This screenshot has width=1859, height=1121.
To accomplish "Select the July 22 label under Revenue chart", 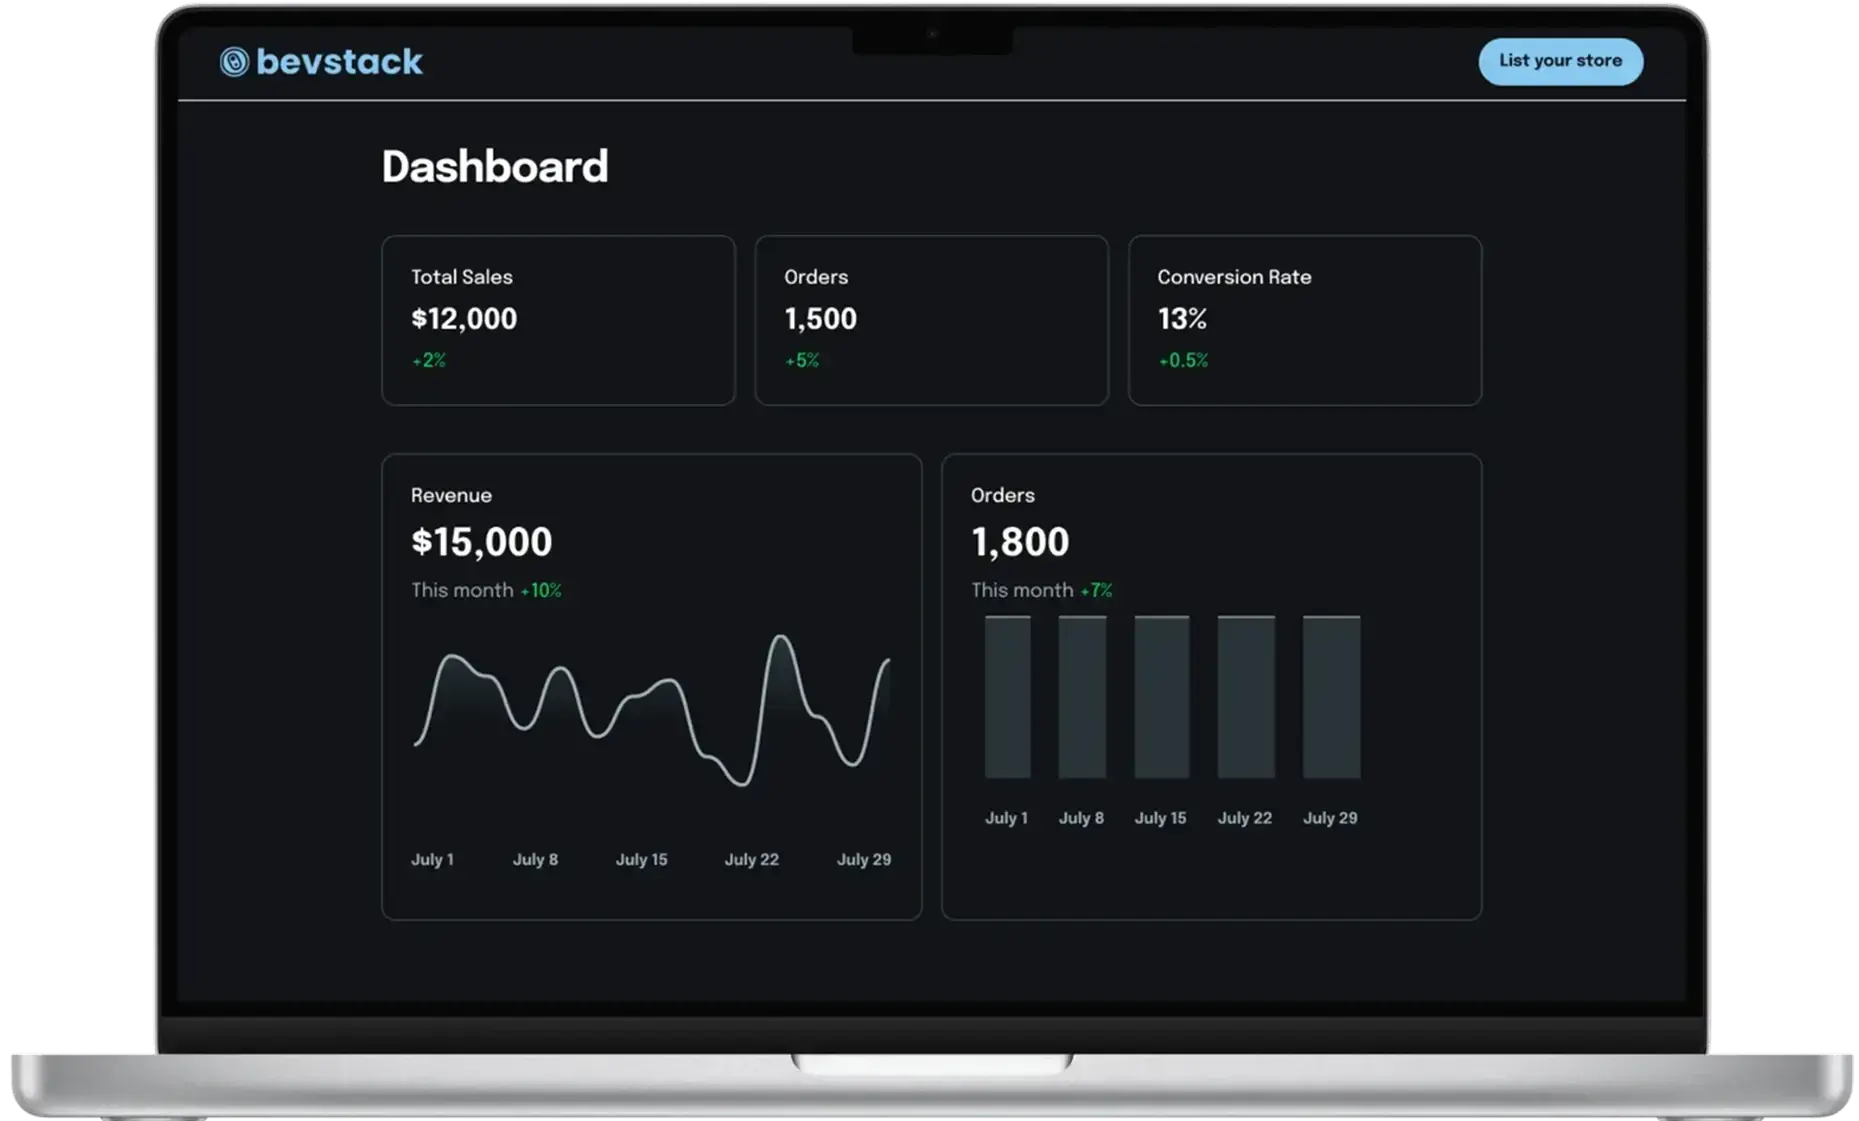I will click(x=751, y=858).
